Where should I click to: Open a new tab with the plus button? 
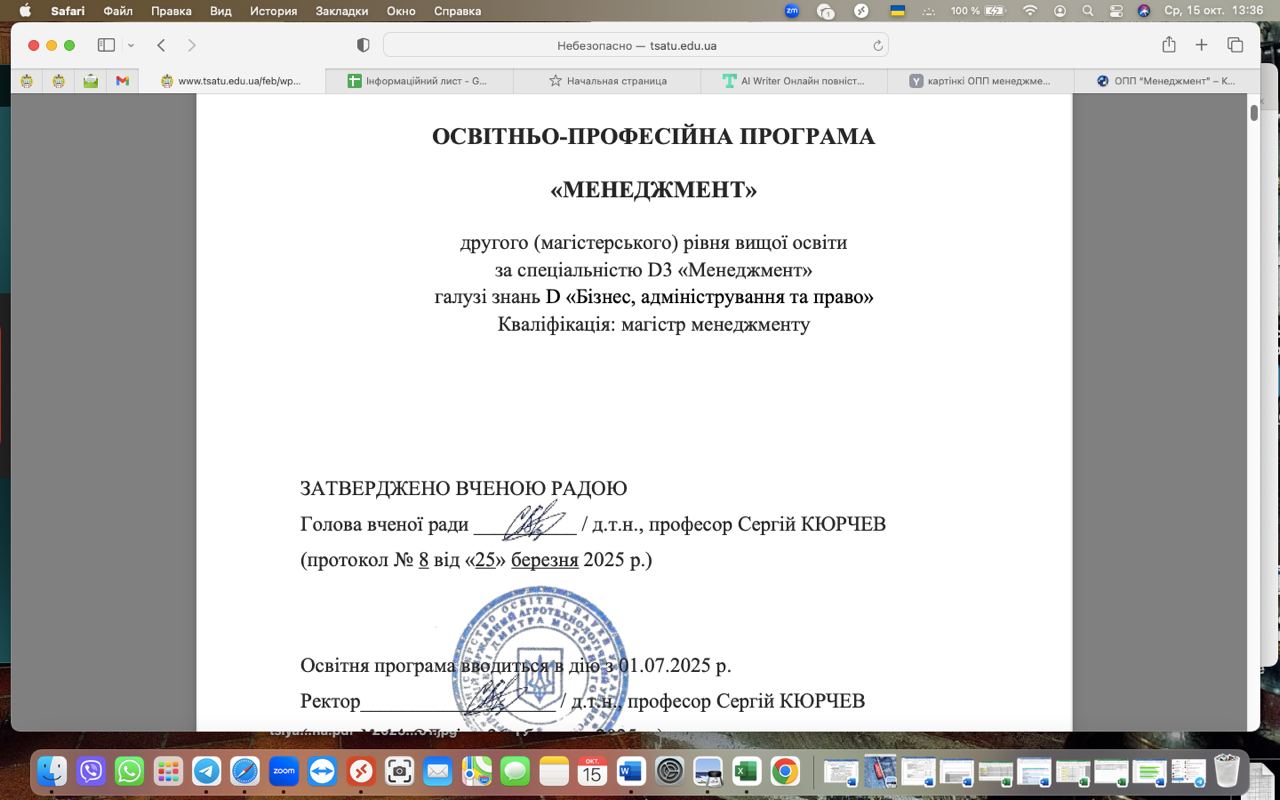[1200, 44]
